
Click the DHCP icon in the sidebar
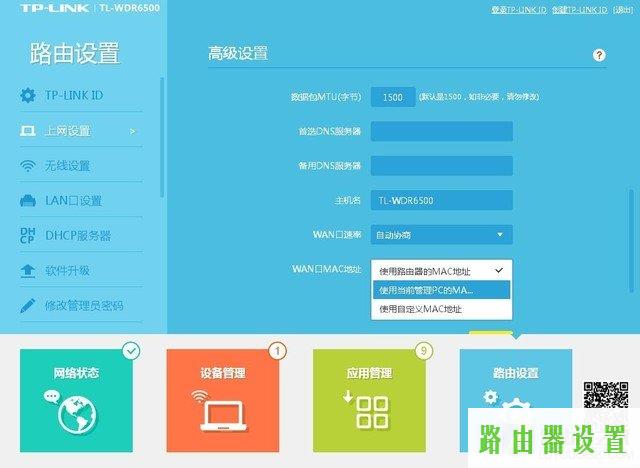coord(28,236)
